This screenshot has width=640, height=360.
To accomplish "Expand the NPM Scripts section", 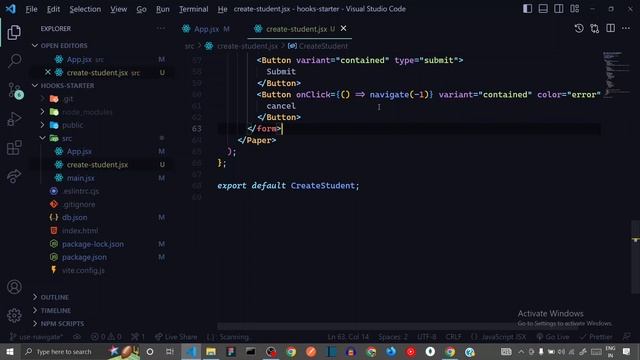I will (x=62, y=323).
